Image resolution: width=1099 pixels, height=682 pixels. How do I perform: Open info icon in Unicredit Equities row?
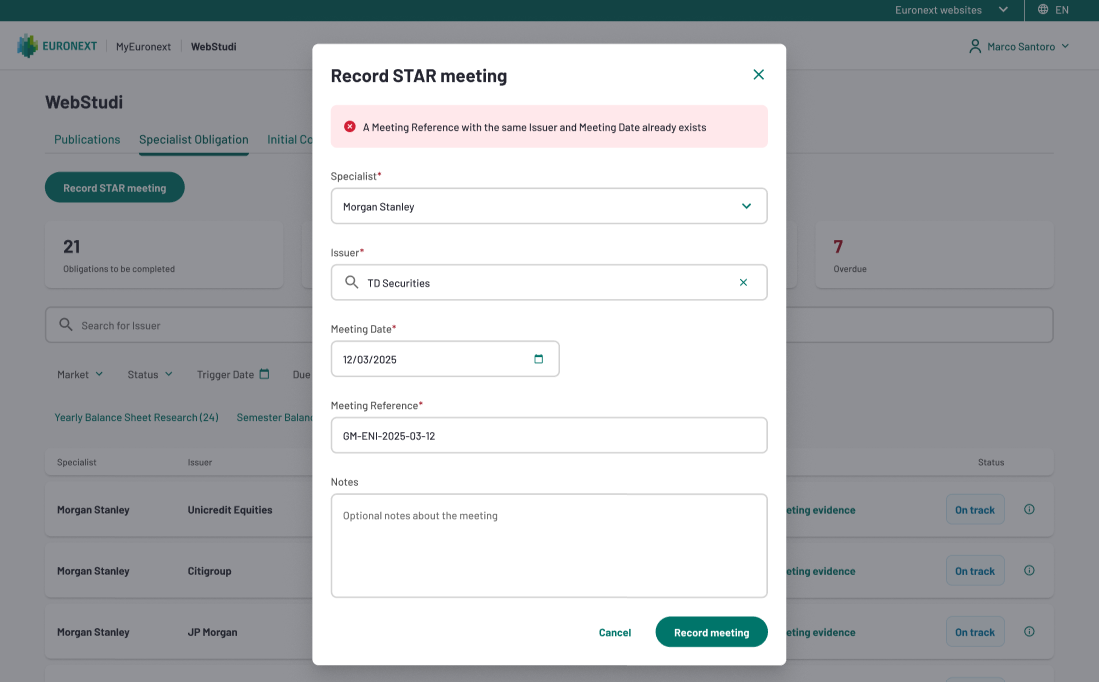[1029, 509]
